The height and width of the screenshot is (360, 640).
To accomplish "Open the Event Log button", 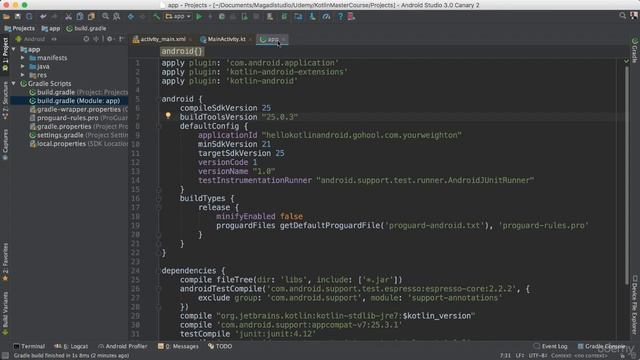I will point(551,346).
